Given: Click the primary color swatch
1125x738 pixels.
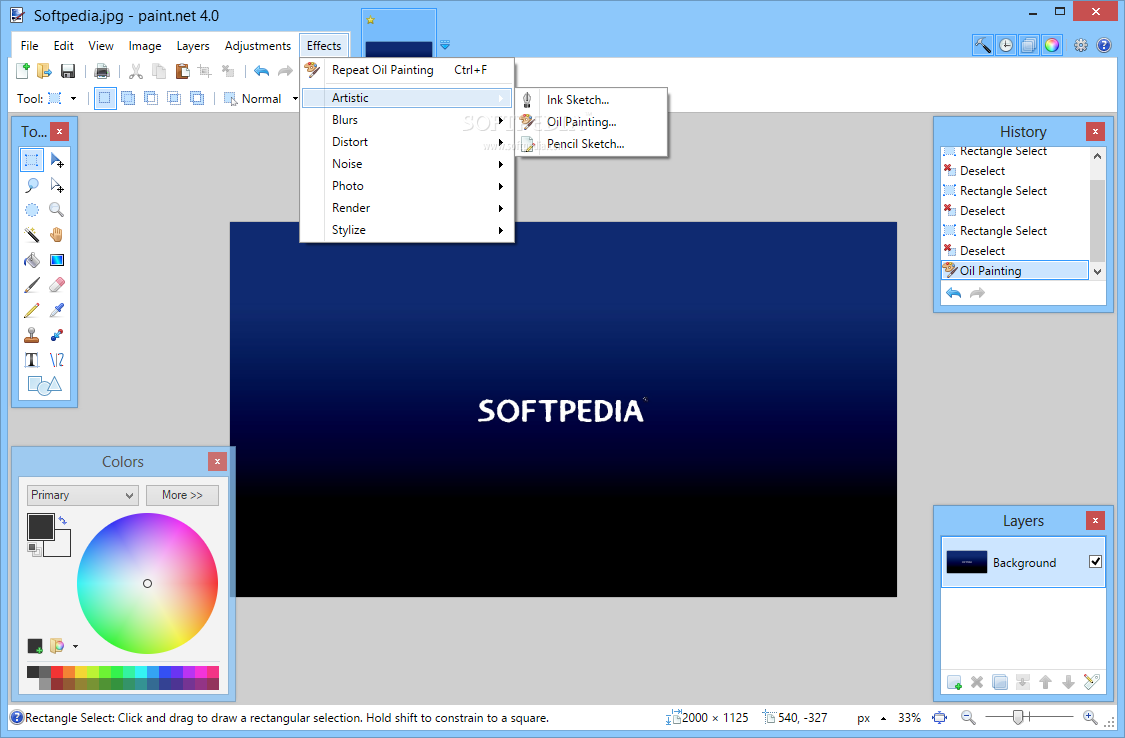Looking at the screenshot, I should tap(40, 526).
